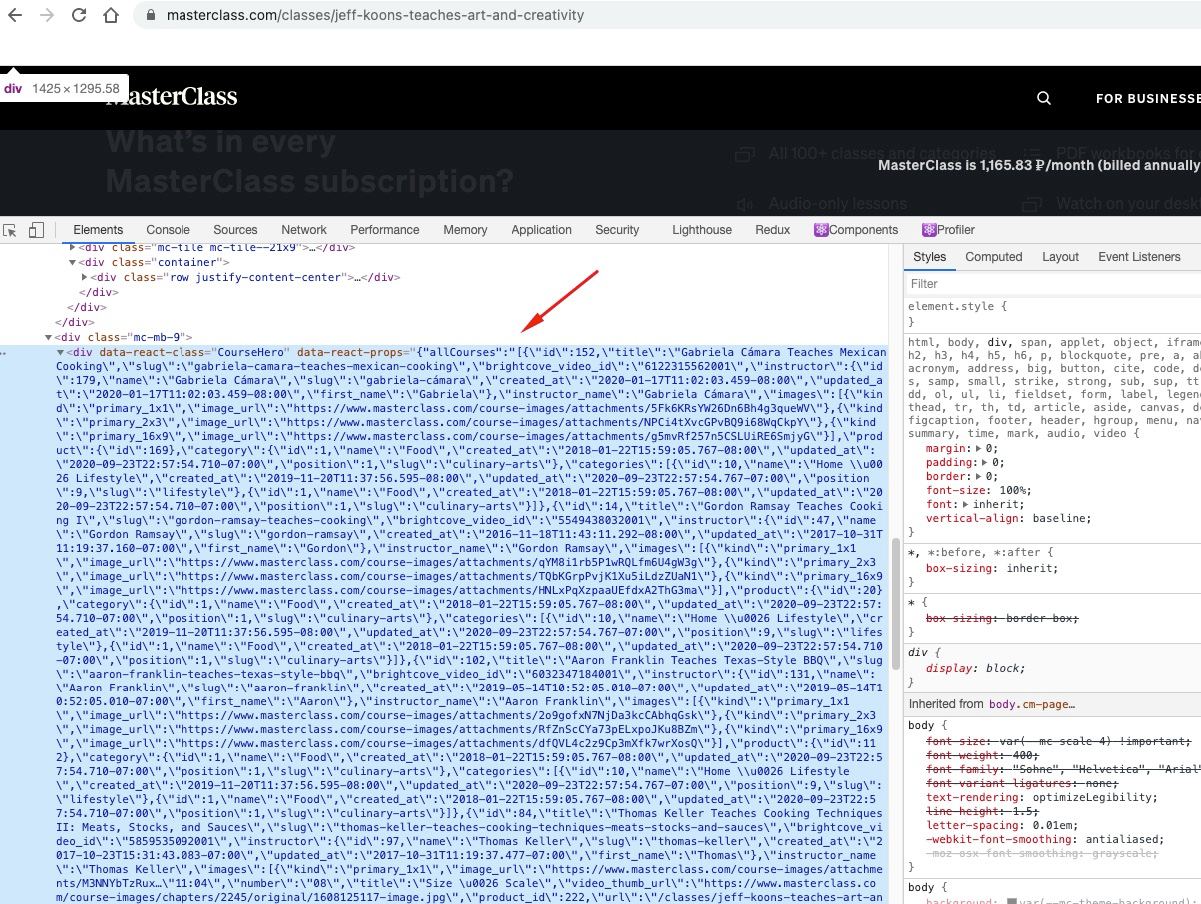Viewport: 1201px width, 904px height.
Task: Click the display: block declaration
Action: point(975,668)
